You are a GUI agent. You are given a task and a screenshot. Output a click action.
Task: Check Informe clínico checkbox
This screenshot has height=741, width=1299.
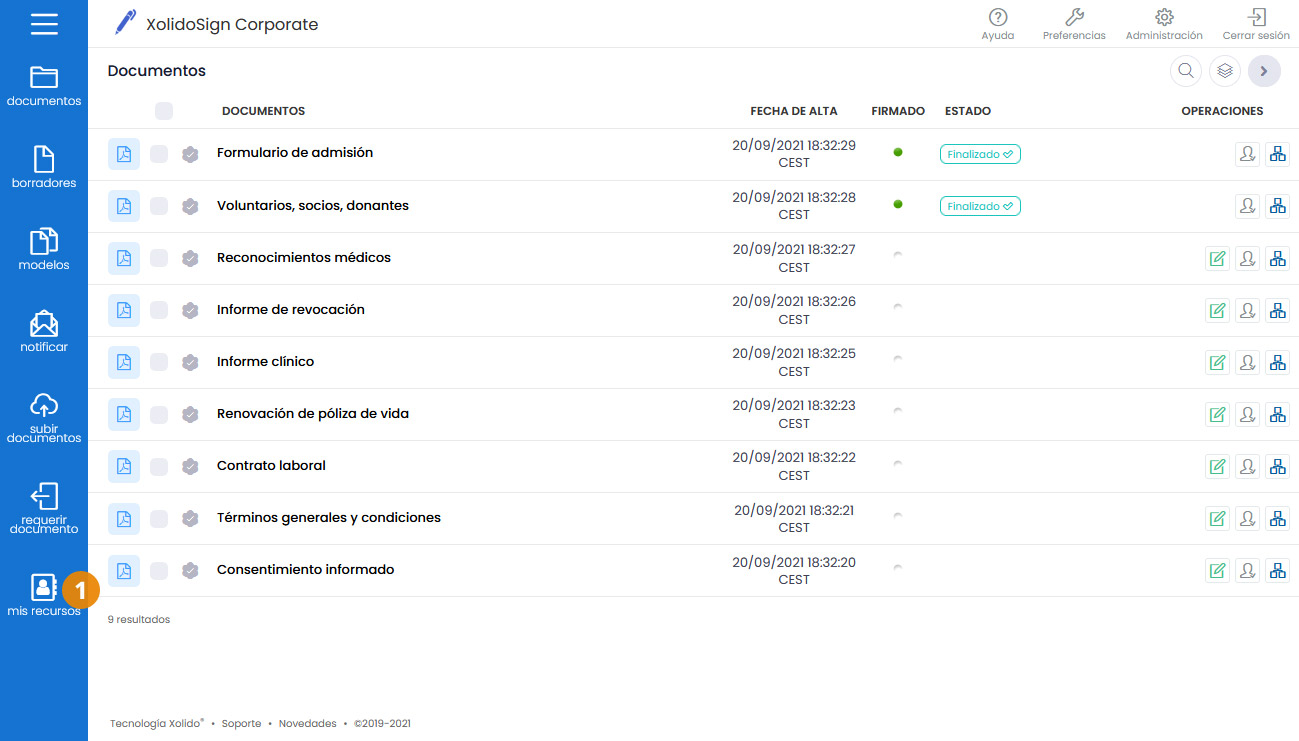pos(159,362)
